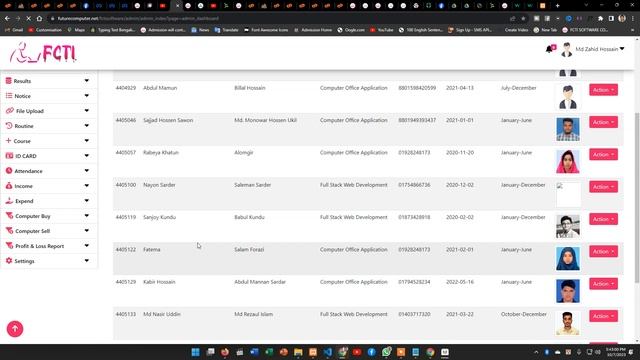The width and height of the screenshot is (640, 360).
Task: Open Action dropdown for Nayon Sarder
Action: 603,187
